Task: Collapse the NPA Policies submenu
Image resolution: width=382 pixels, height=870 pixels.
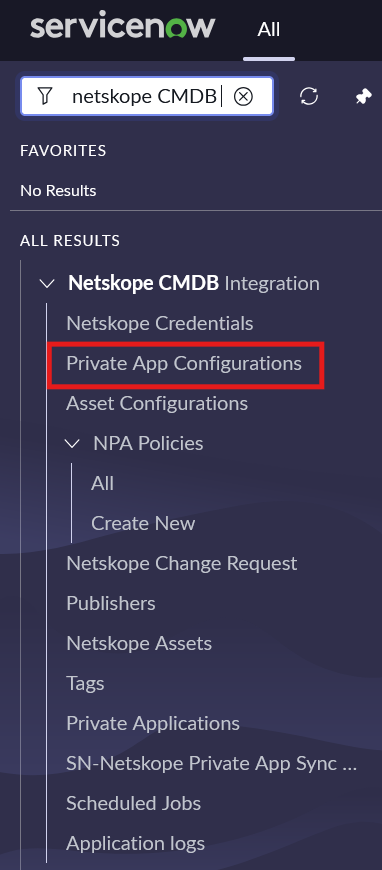Action: point(72,443)
